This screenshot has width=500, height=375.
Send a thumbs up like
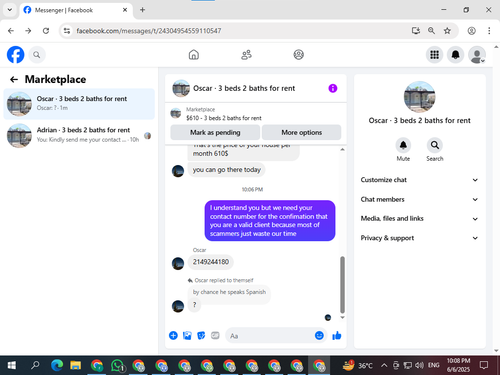point(337,335)
